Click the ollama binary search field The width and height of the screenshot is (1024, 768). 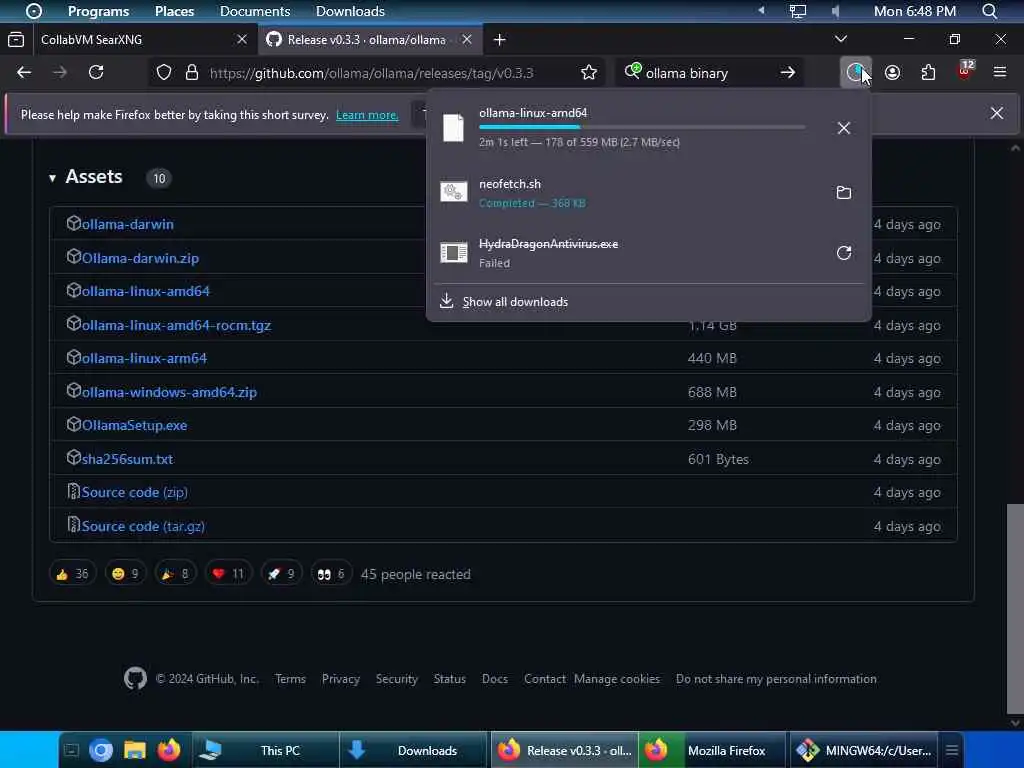710,73
